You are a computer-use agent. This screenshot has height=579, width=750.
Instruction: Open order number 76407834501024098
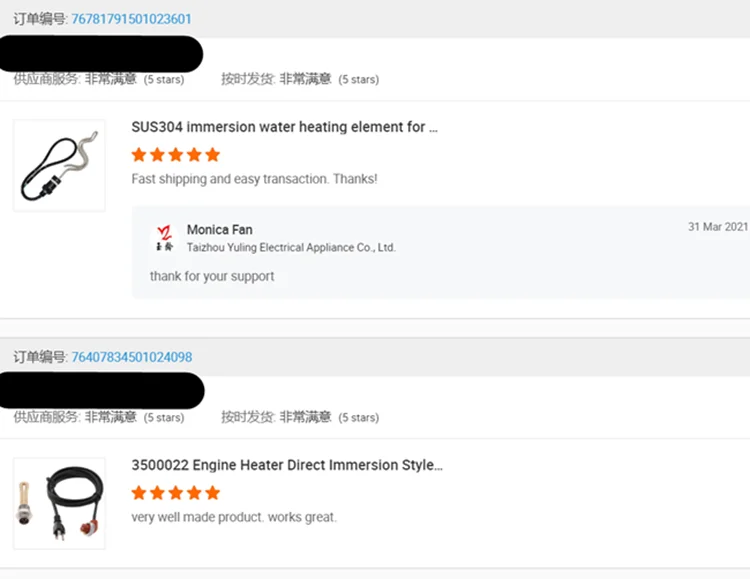click(x=131, y=357)
